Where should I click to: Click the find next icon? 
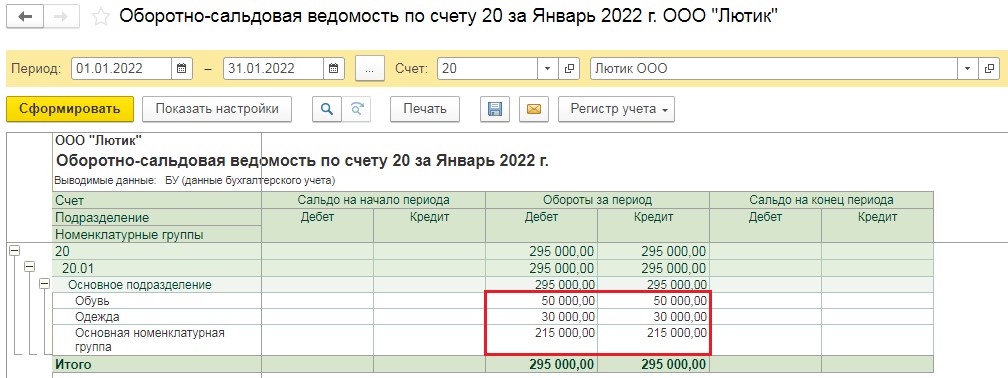356,109
